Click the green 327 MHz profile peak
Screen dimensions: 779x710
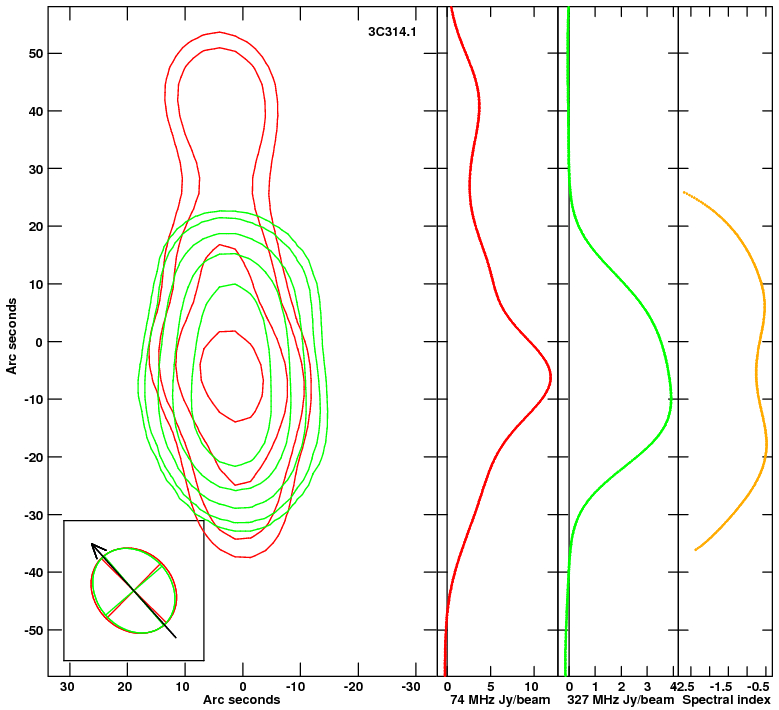[x=671, y=398]
